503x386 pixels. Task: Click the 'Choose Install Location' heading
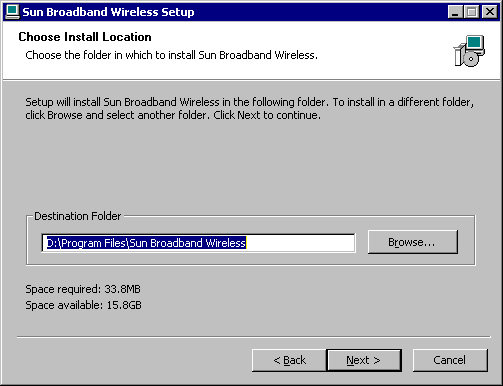pyautogui.click(x=85, y=37)
